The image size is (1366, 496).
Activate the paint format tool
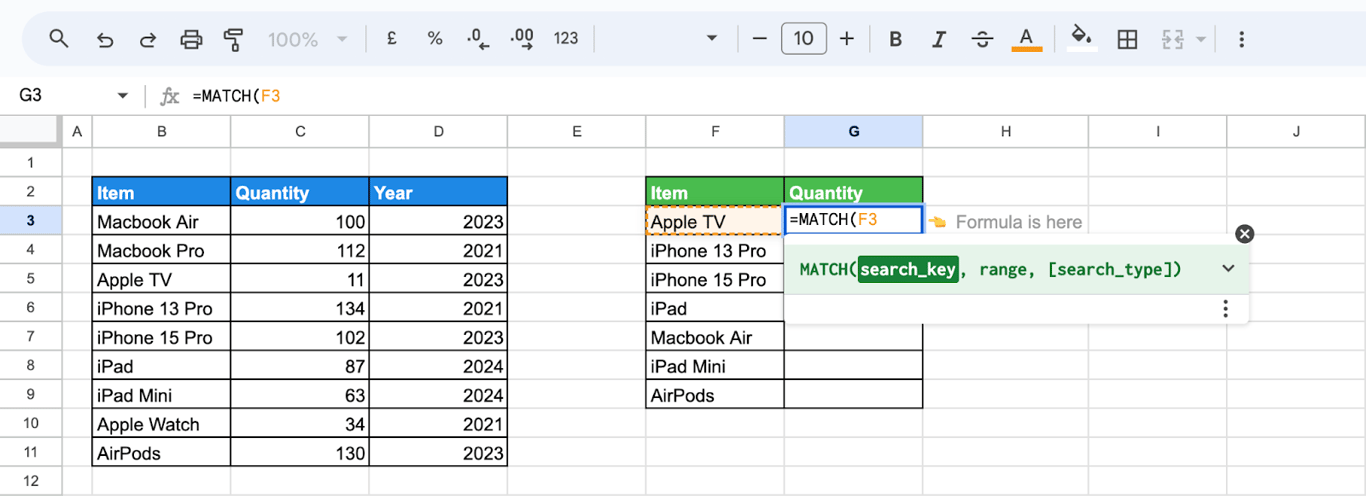pos(234,39)
